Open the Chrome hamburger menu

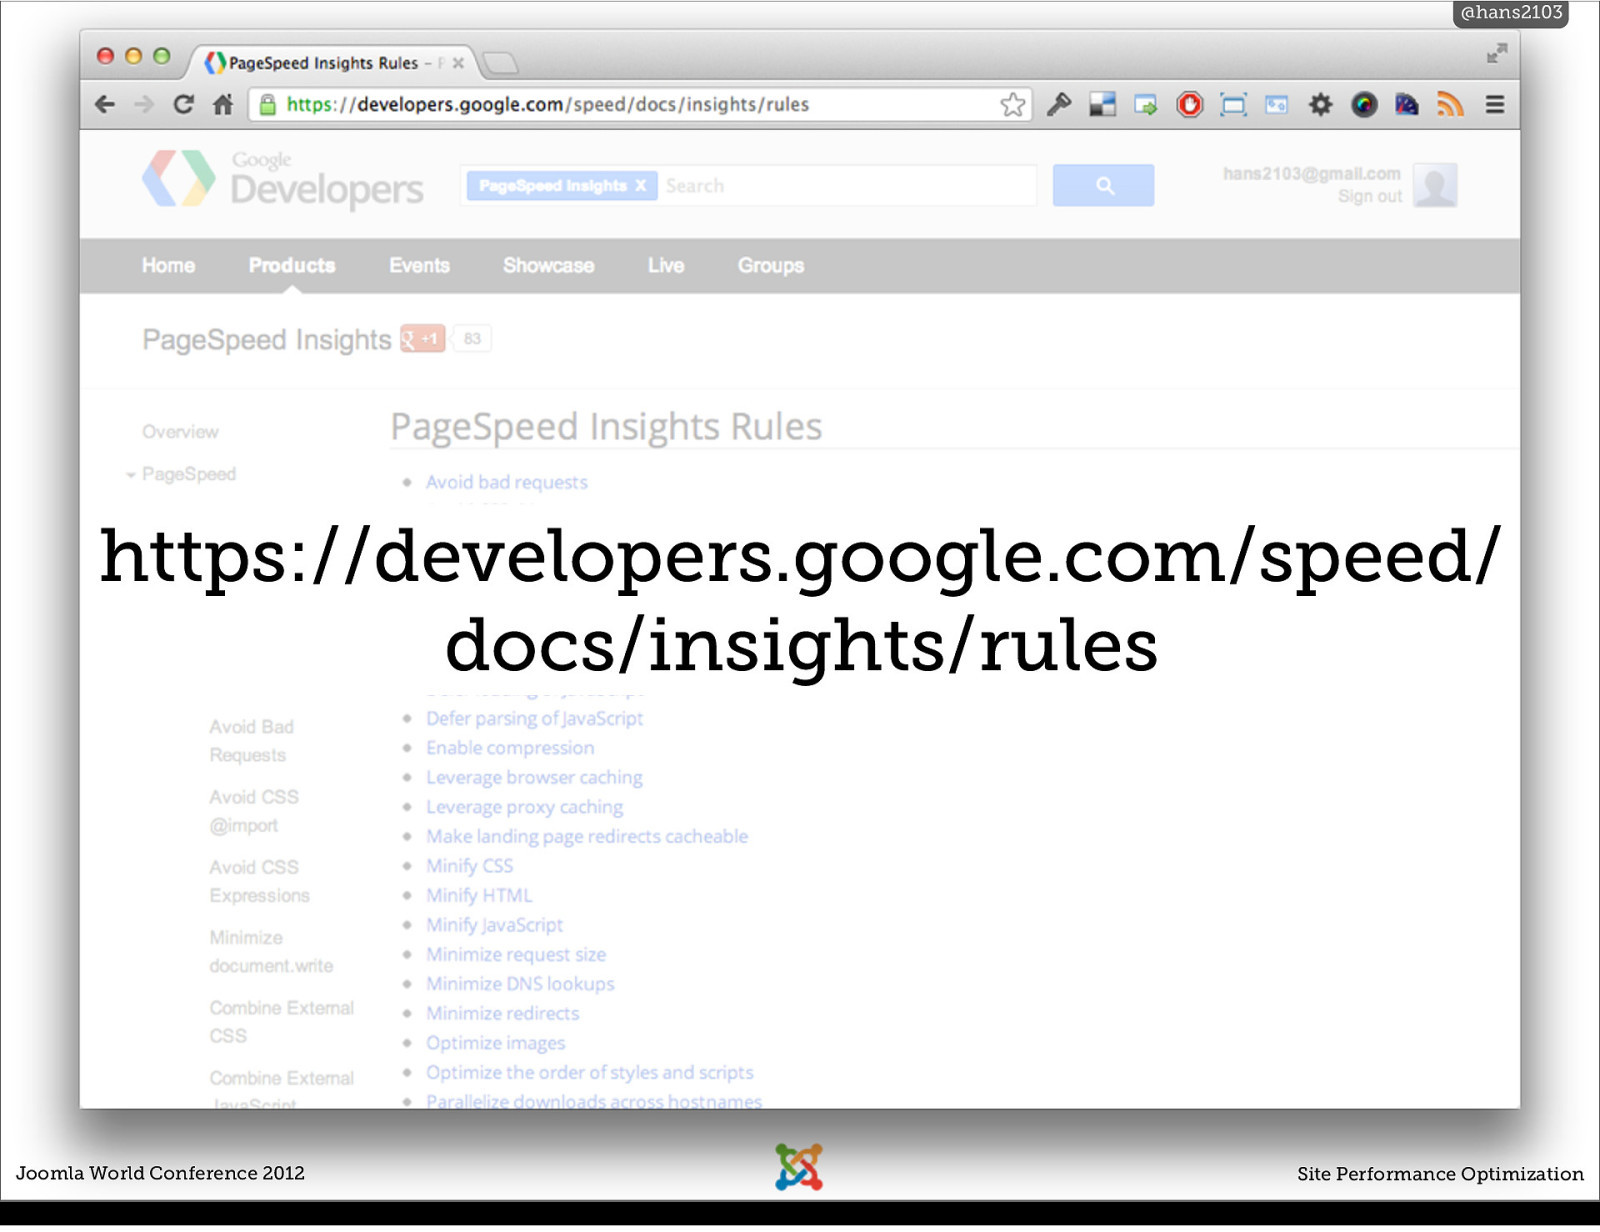coord(1495,104)
